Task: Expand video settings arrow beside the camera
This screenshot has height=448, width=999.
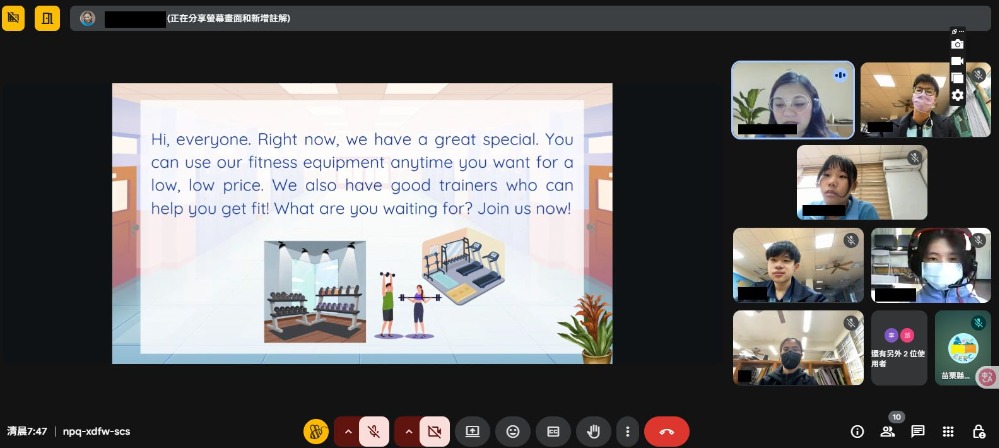Action: tap(408, 431)
